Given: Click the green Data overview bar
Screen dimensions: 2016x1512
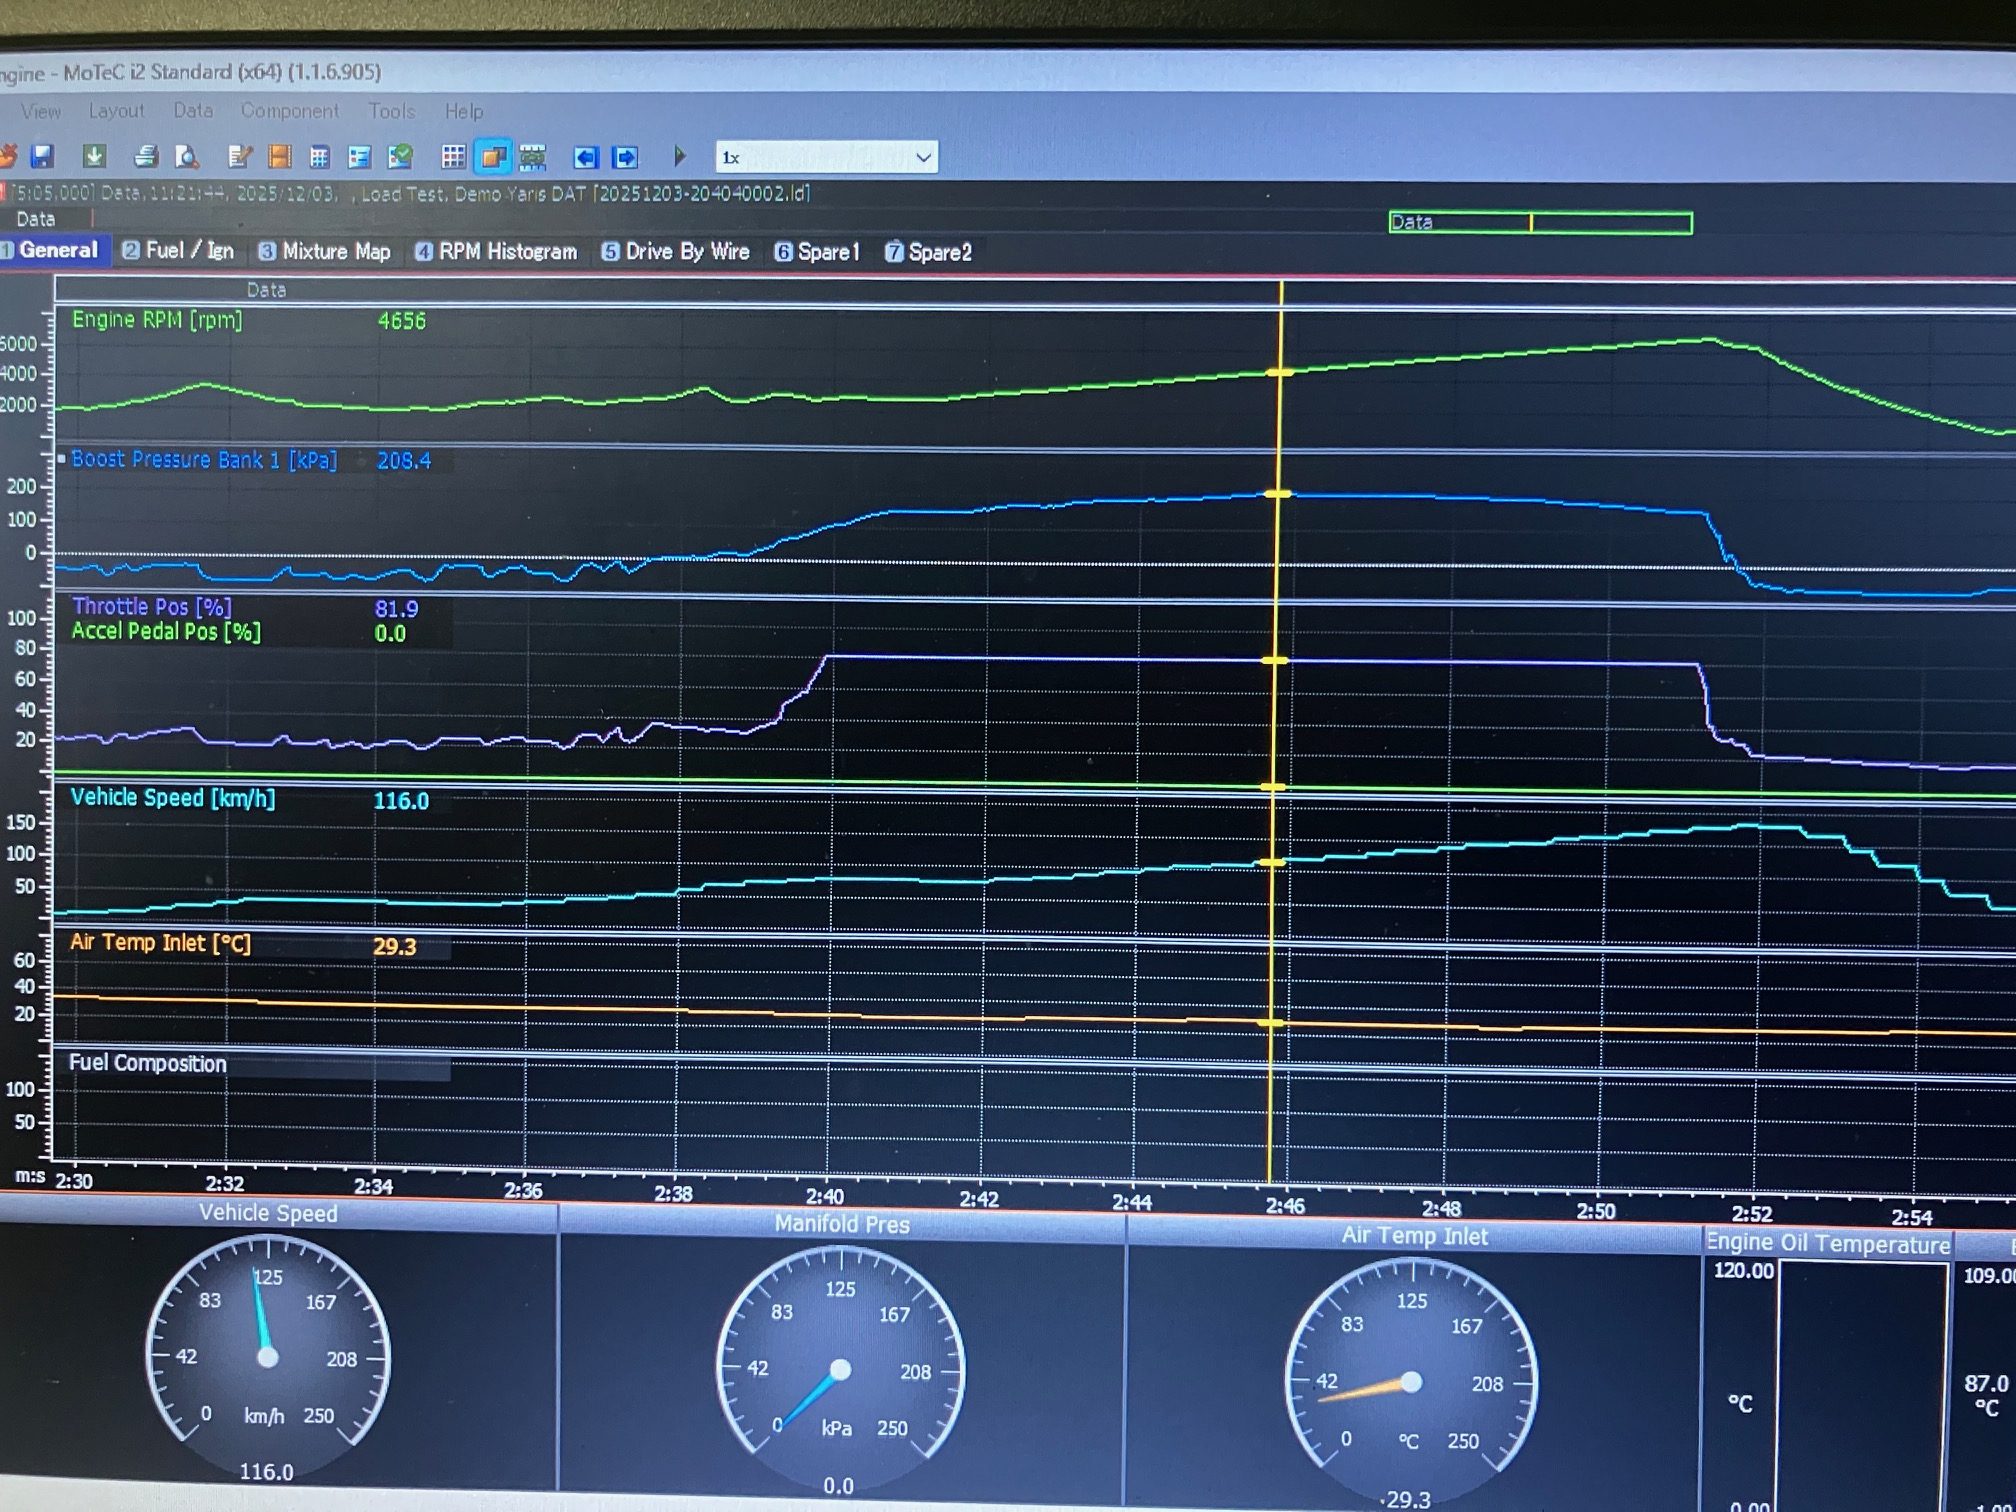Looking at the screenshot, I should 1540,222.
